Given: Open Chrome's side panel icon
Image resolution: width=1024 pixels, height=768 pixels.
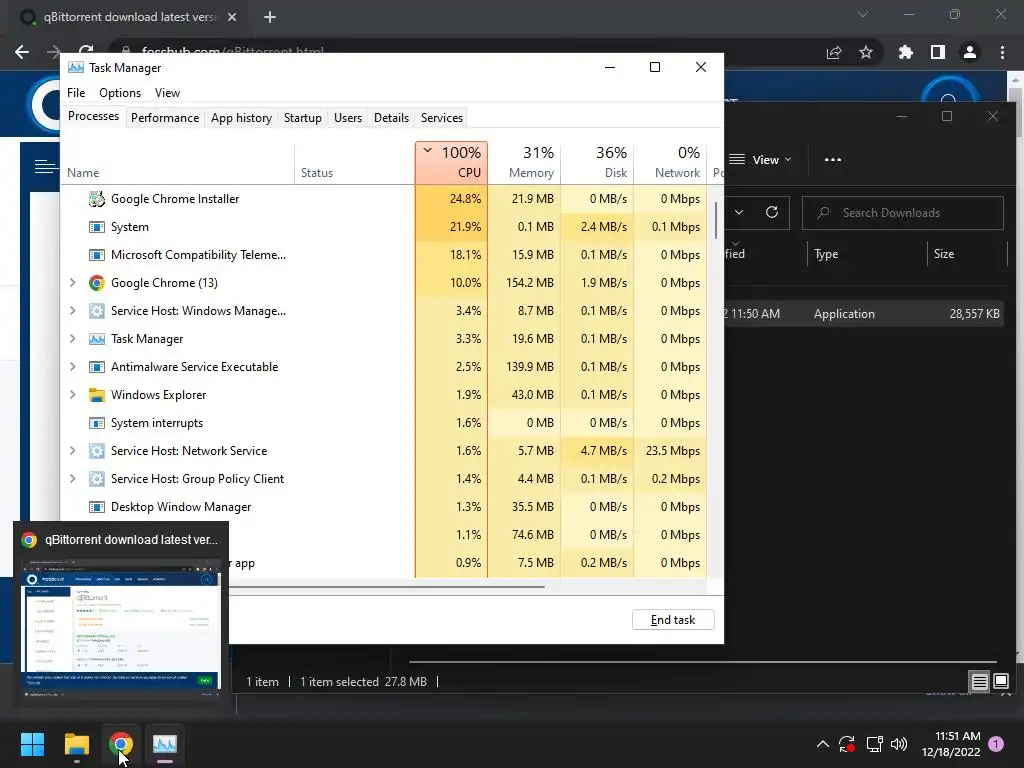Looking at the screenshot, I should coord(938,52).
